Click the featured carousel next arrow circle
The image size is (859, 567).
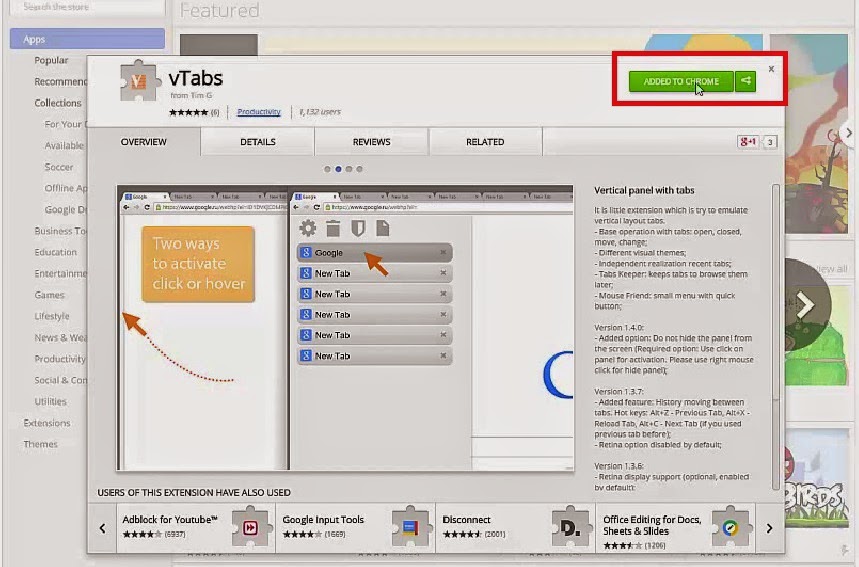tap(806, 305)
